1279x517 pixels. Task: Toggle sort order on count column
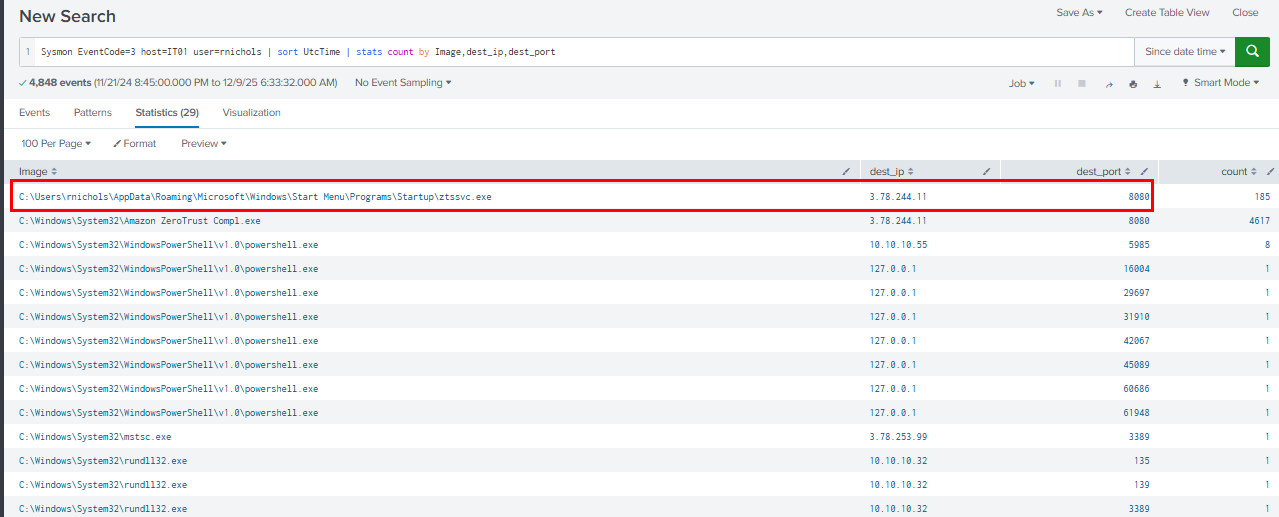tap(1238, 172)
